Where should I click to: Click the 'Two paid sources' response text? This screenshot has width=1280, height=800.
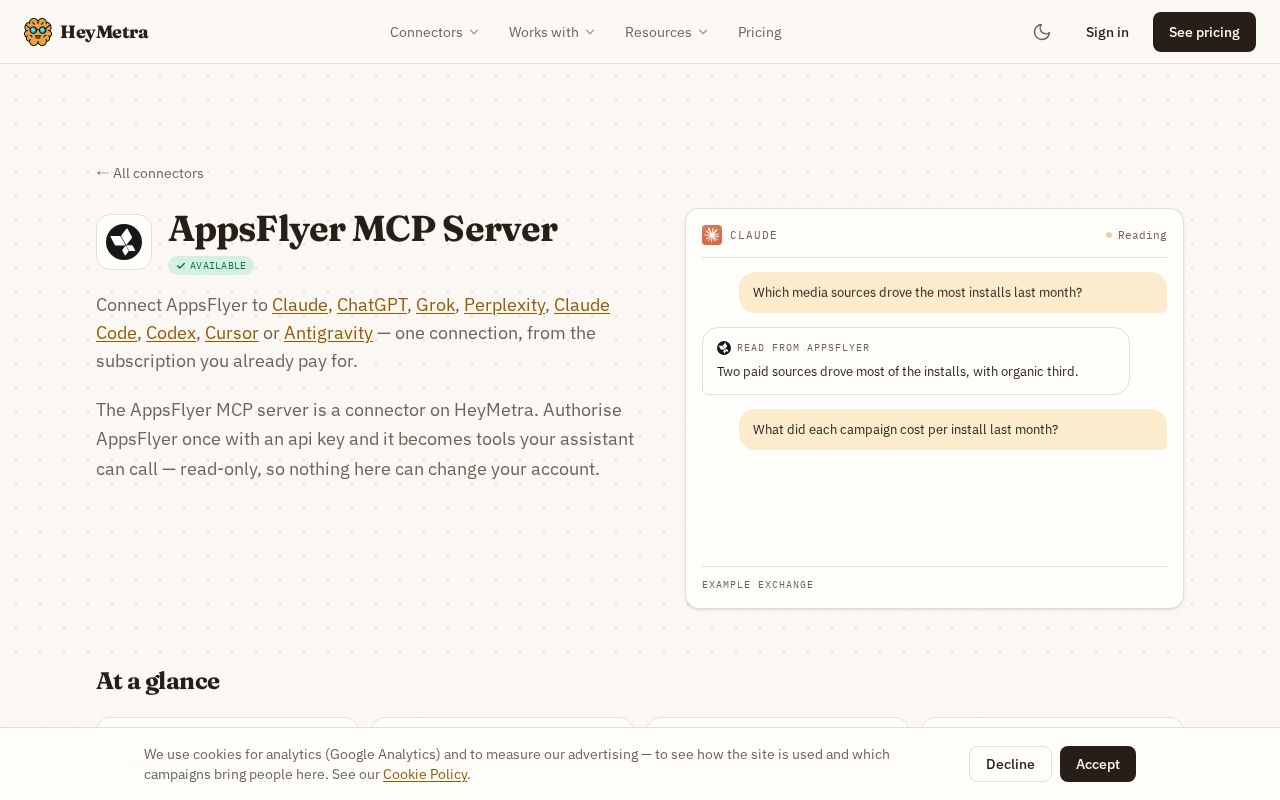point(898,372)
